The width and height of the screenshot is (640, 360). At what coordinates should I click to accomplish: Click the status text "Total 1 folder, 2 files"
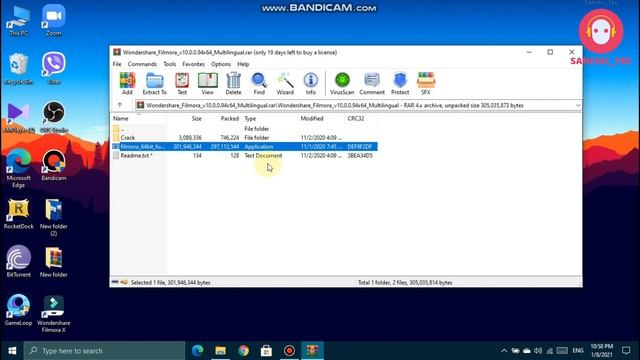pos(387,282)
